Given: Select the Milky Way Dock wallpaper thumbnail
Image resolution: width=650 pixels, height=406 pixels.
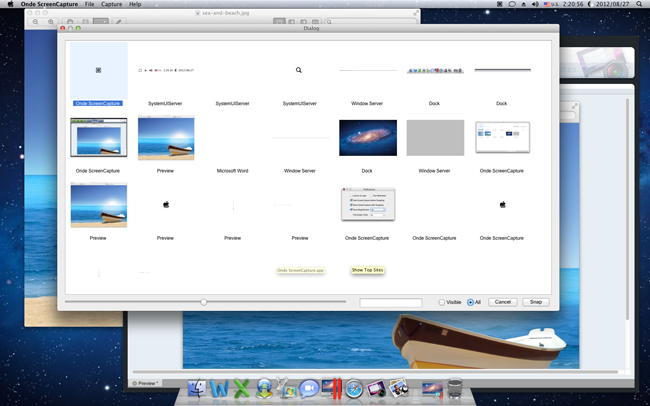Looking at the screenshot, I should (367, 138).
